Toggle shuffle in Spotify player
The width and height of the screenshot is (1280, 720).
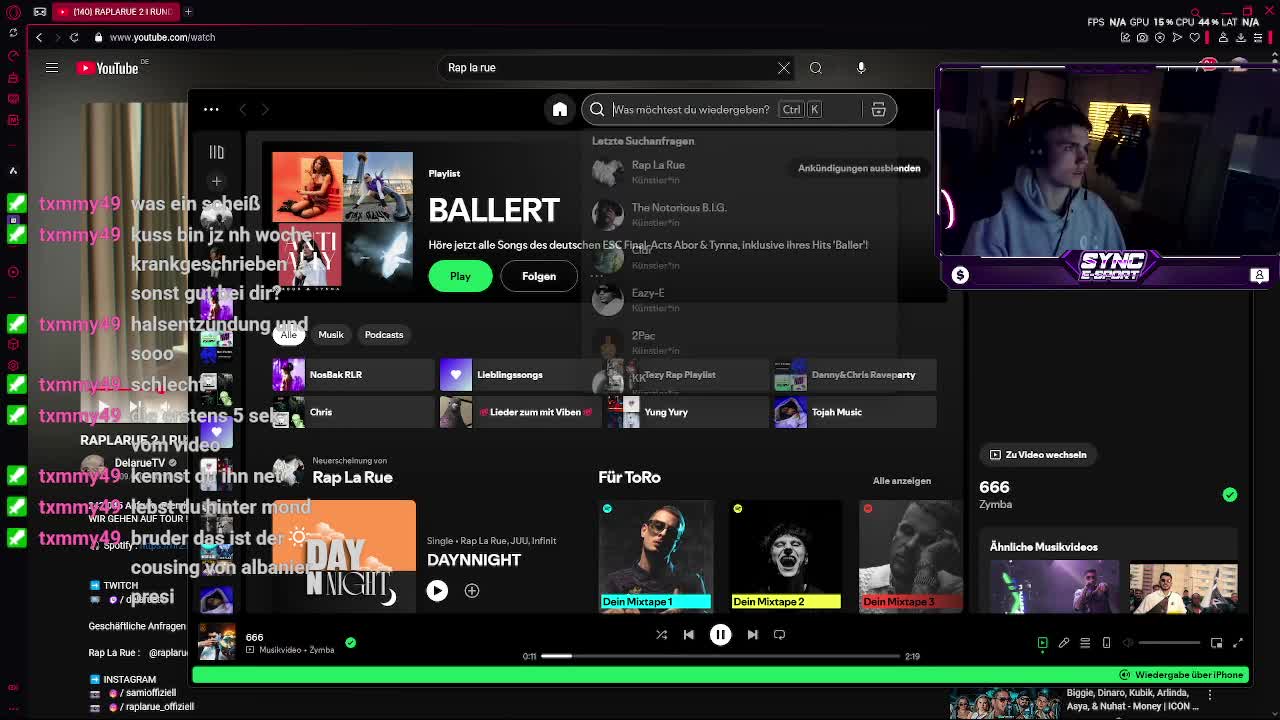(661, 634)
